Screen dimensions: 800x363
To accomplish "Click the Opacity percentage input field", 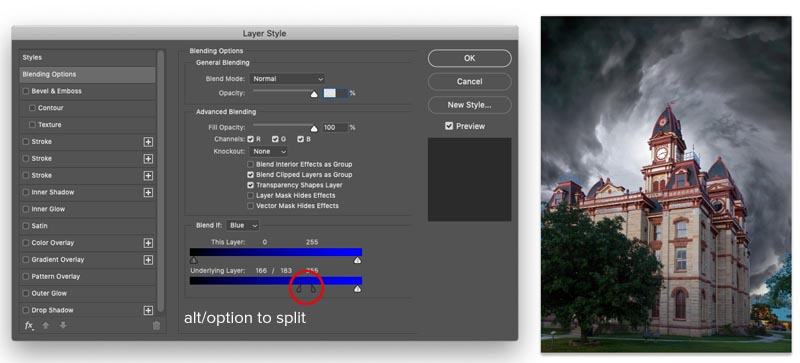I will (336, 93).
